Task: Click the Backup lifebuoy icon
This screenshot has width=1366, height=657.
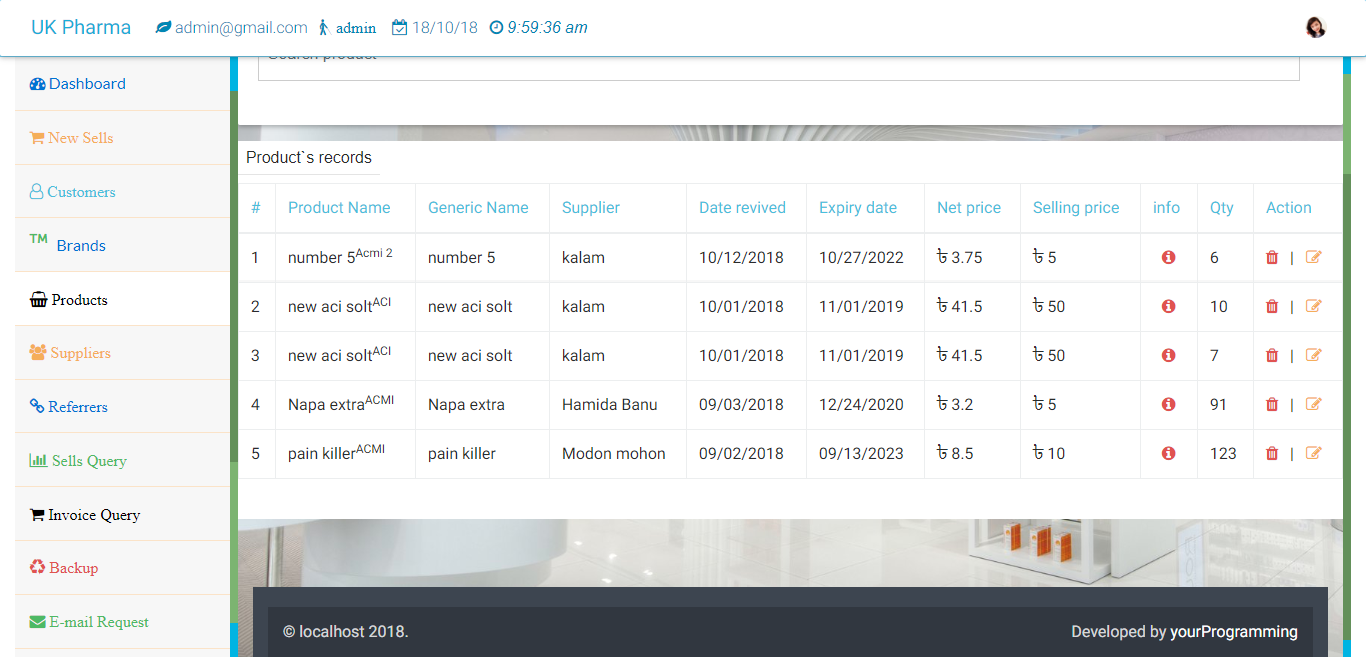Action: [37, 568]
